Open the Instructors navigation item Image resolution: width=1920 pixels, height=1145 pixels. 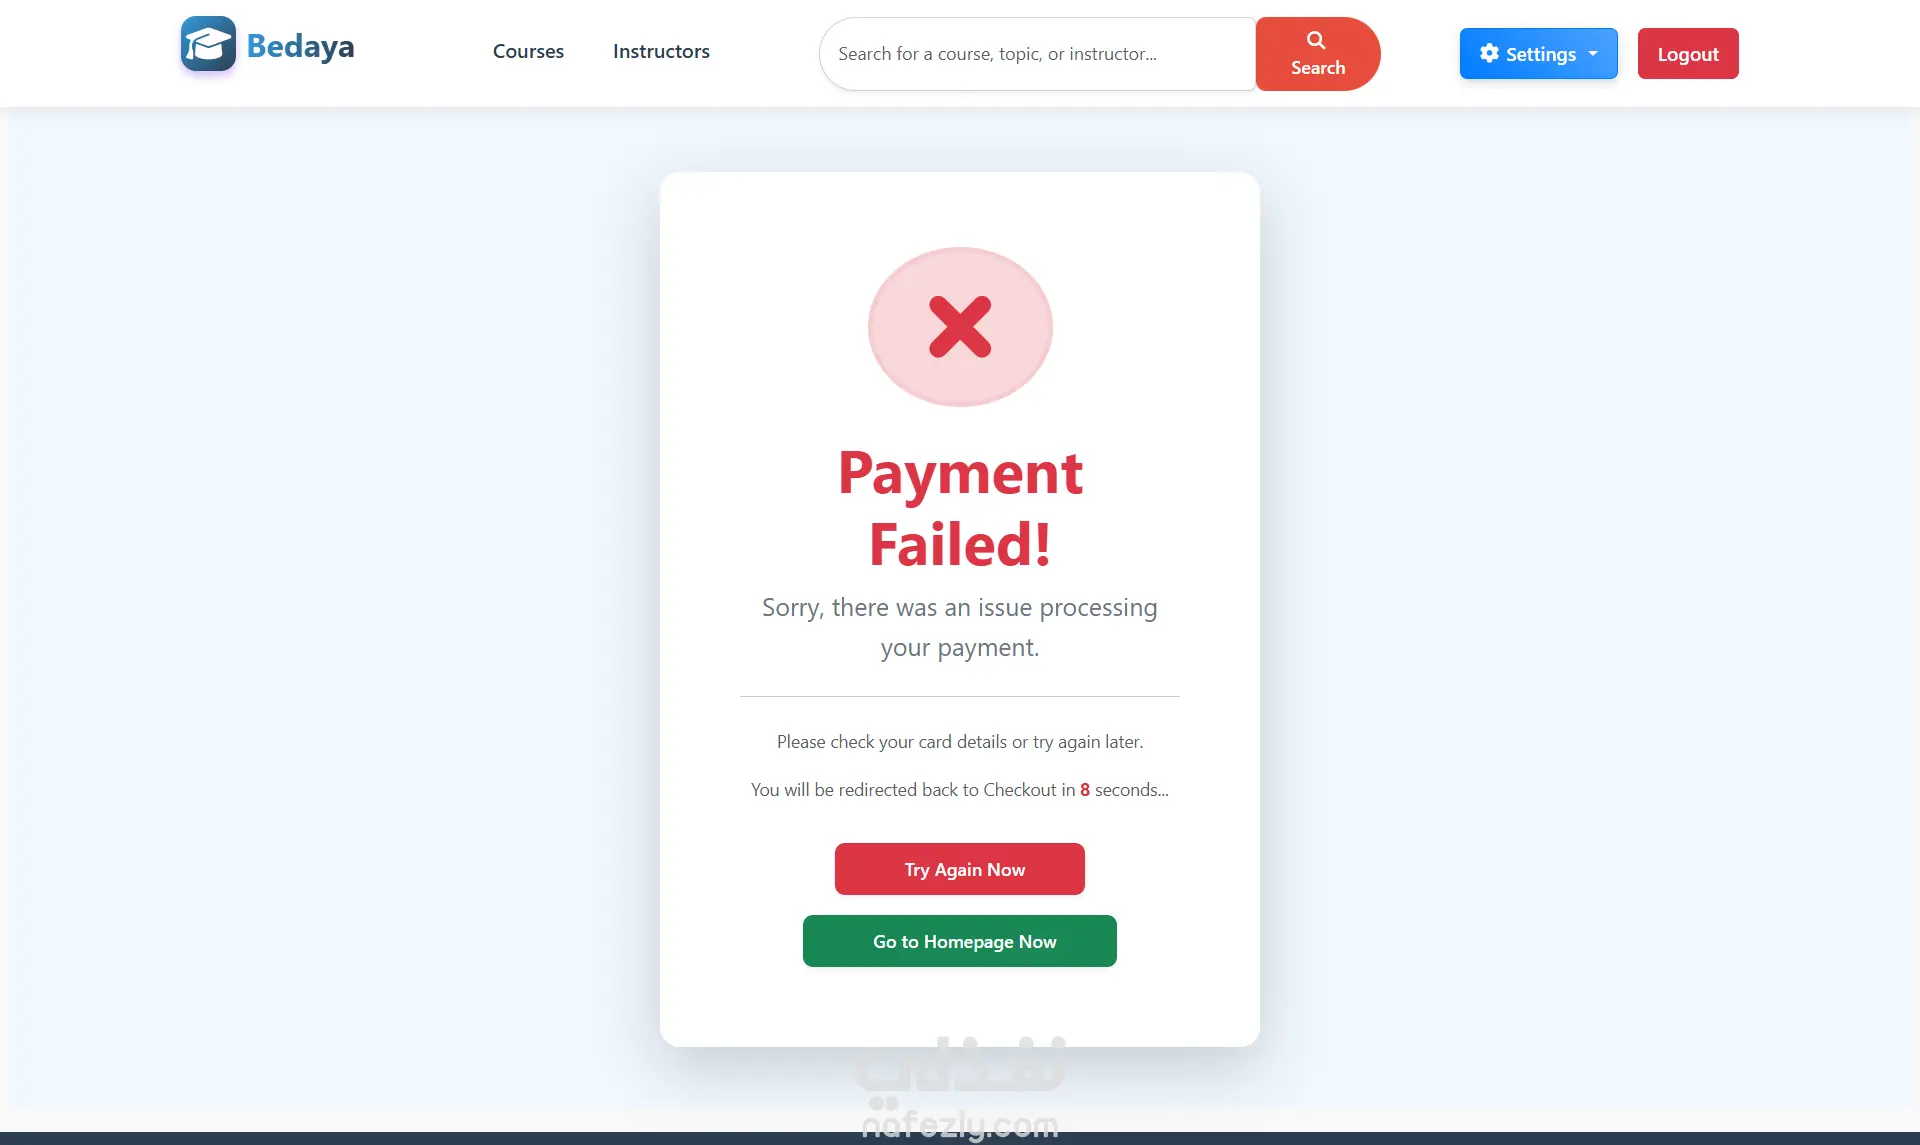661,51
